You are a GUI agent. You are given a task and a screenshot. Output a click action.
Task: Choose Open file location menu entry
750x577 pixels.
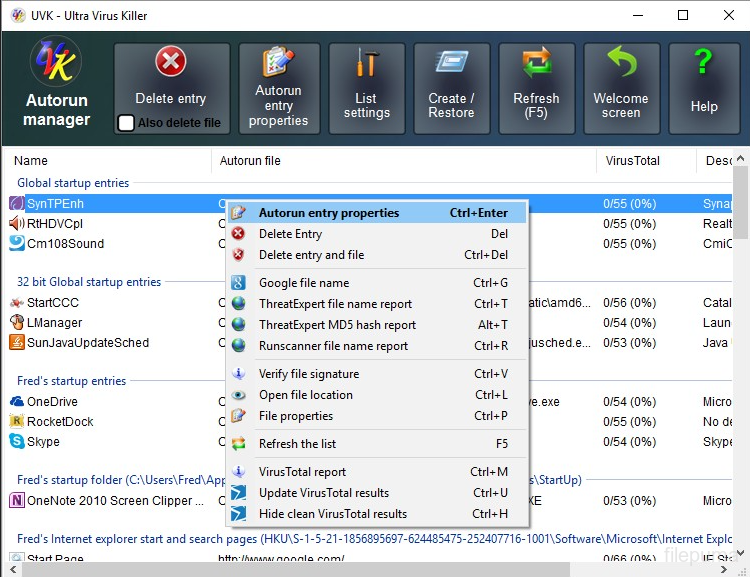pos(305,395)
